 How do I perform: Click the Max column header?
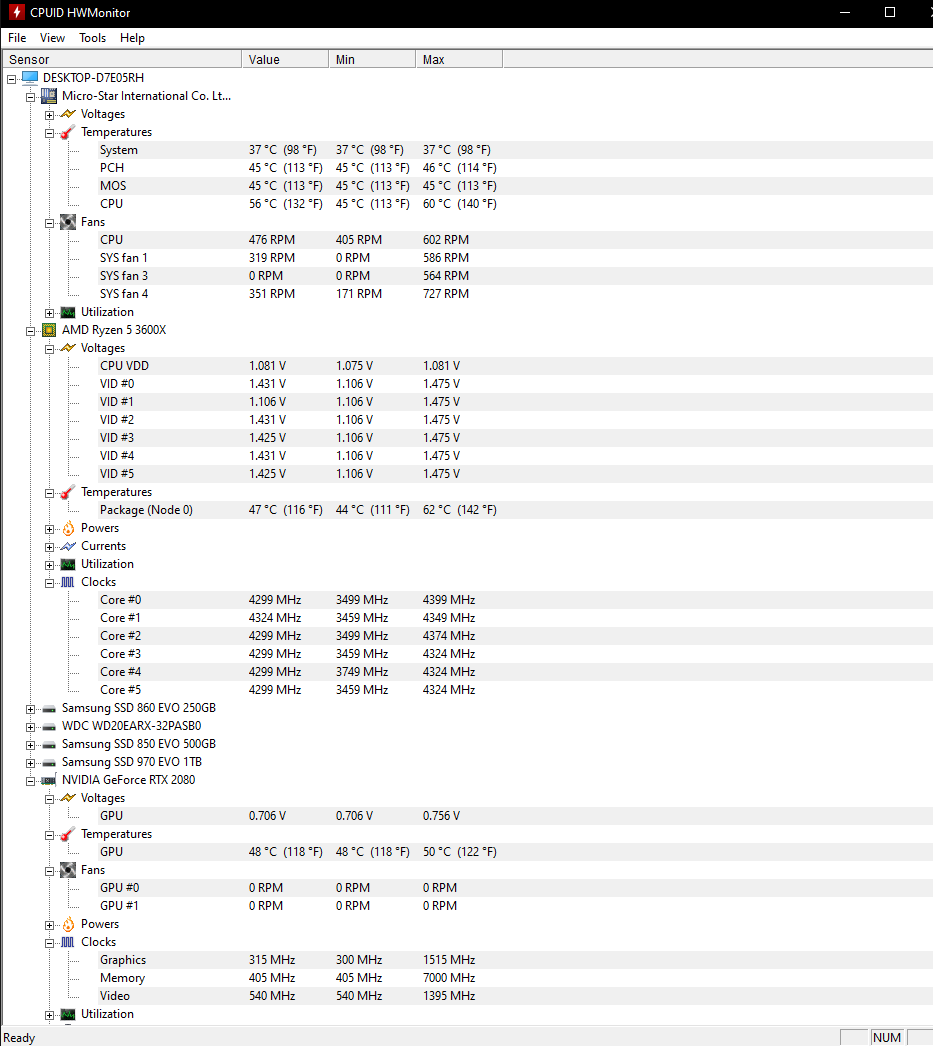click(x=459, y=59)
